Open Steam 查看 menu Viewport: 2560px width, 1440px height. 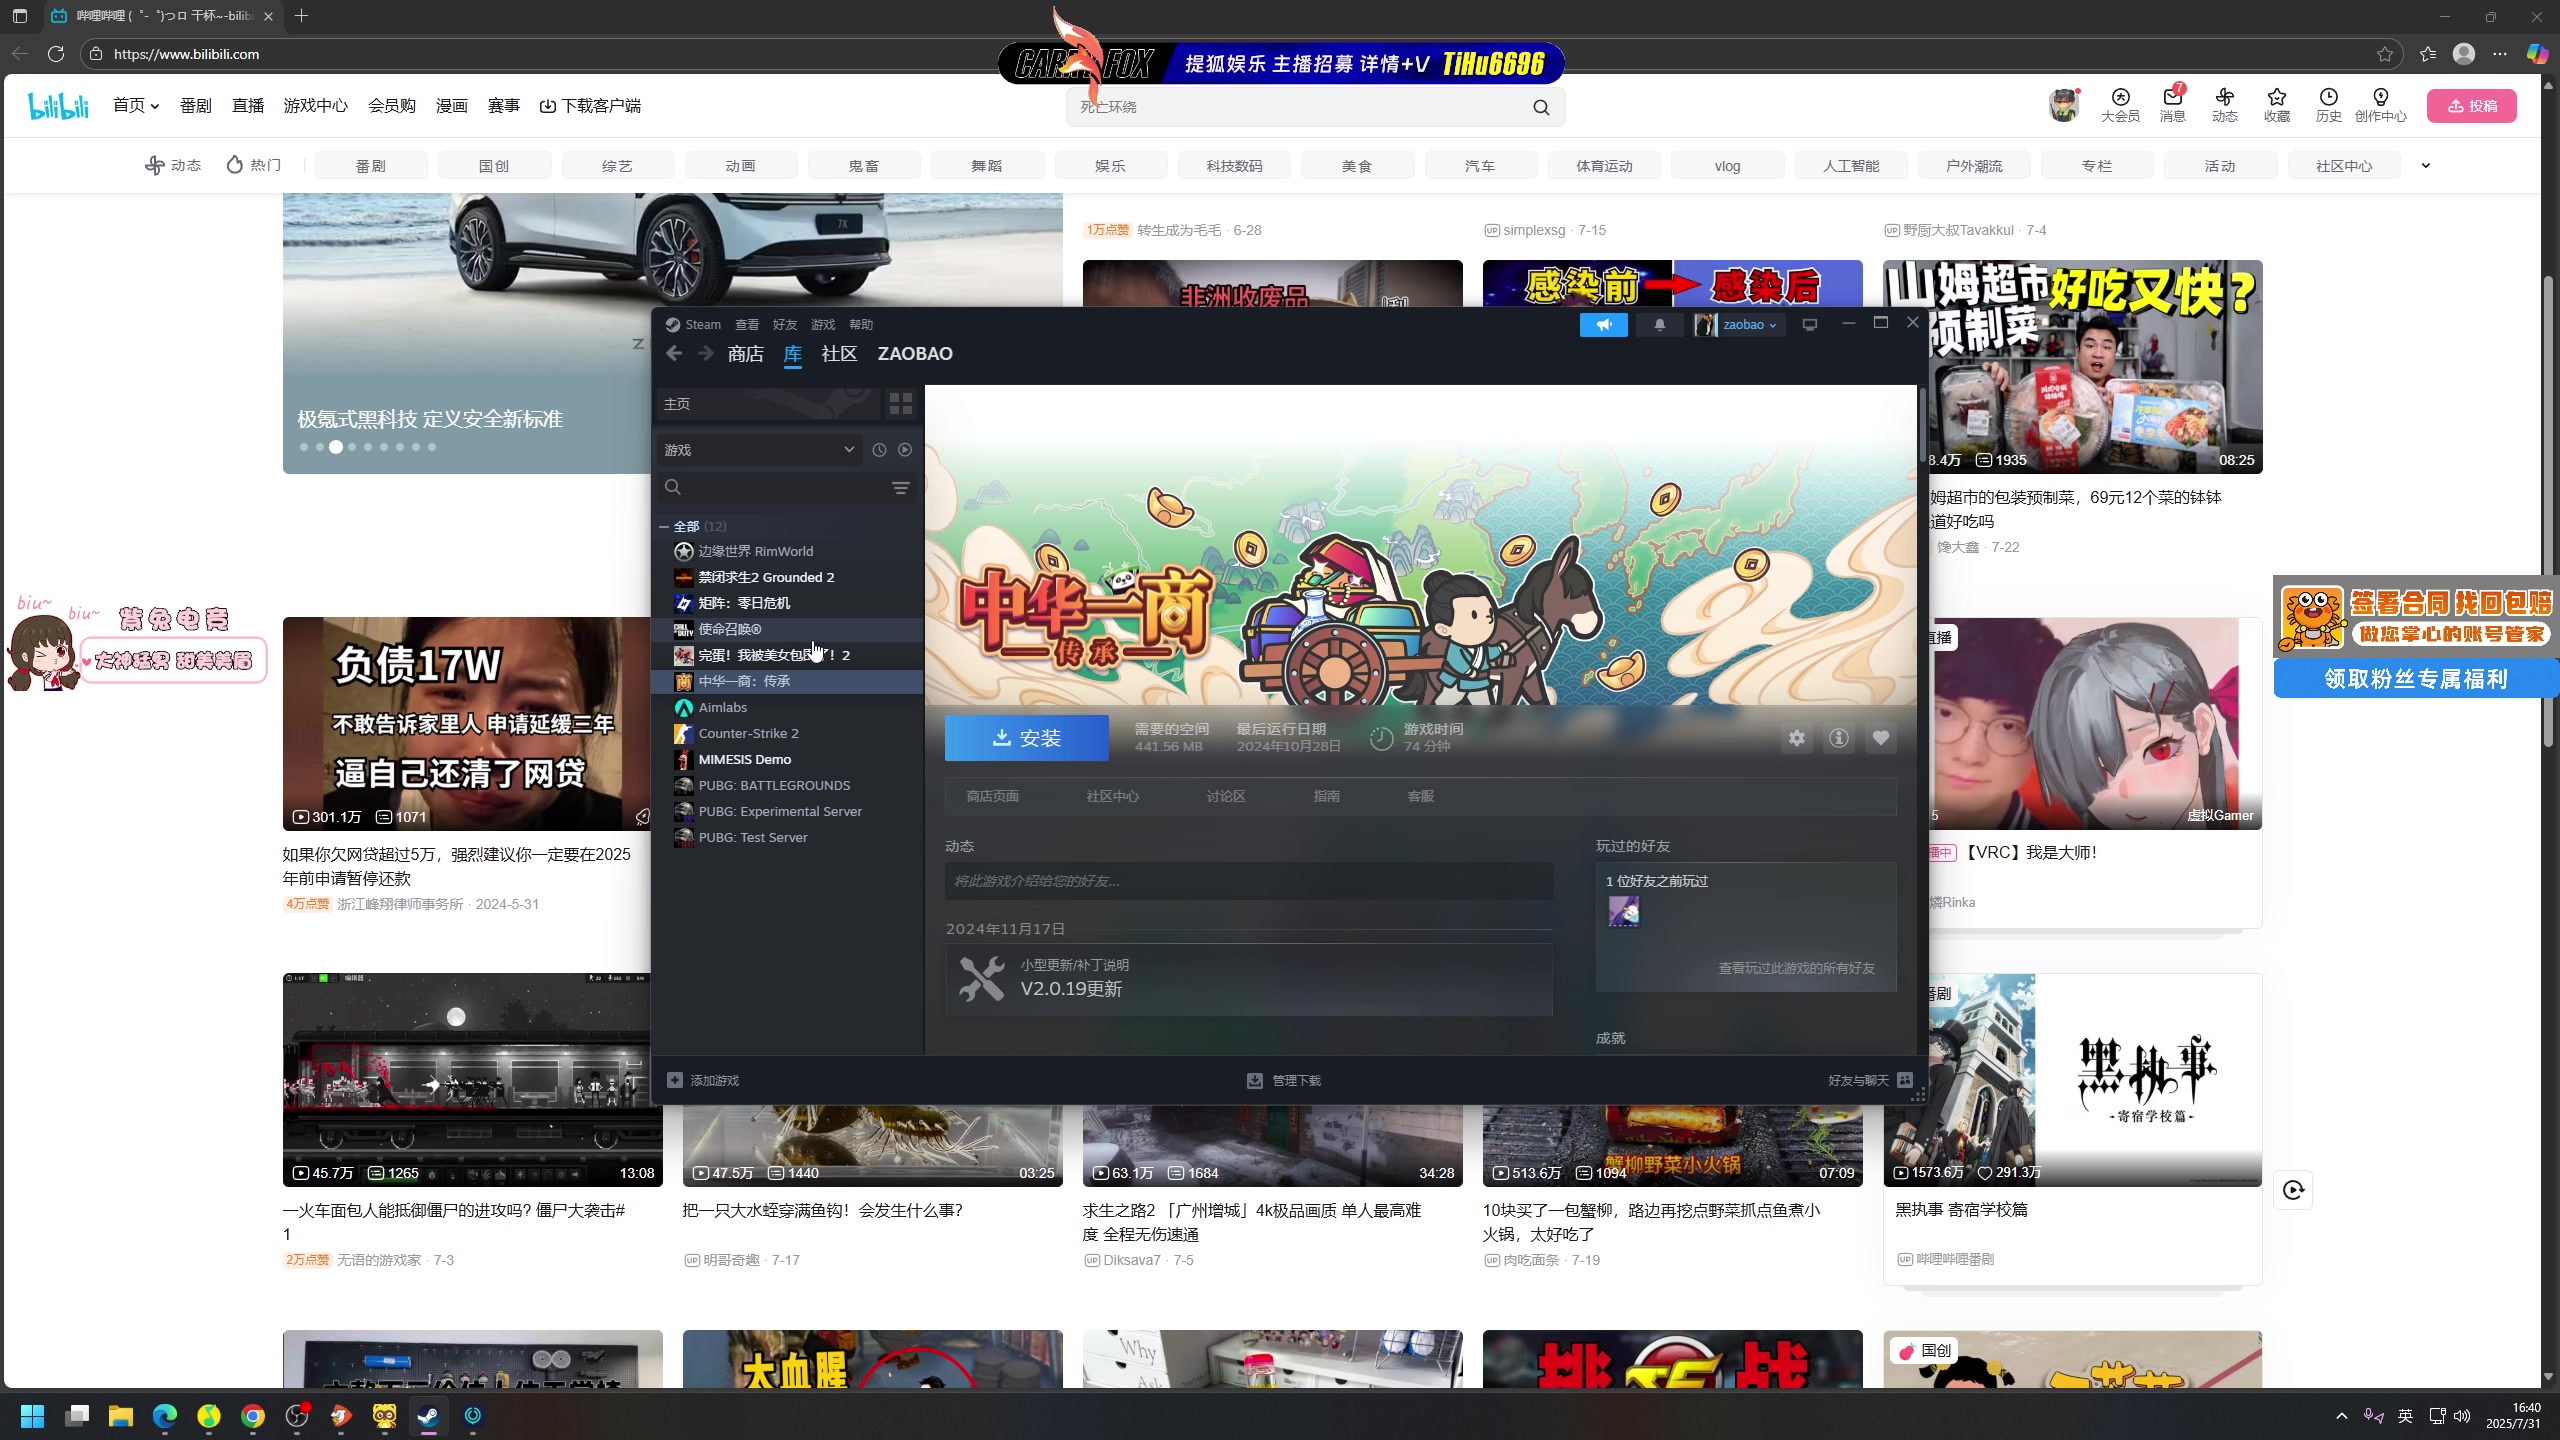[x=747, y=324]
